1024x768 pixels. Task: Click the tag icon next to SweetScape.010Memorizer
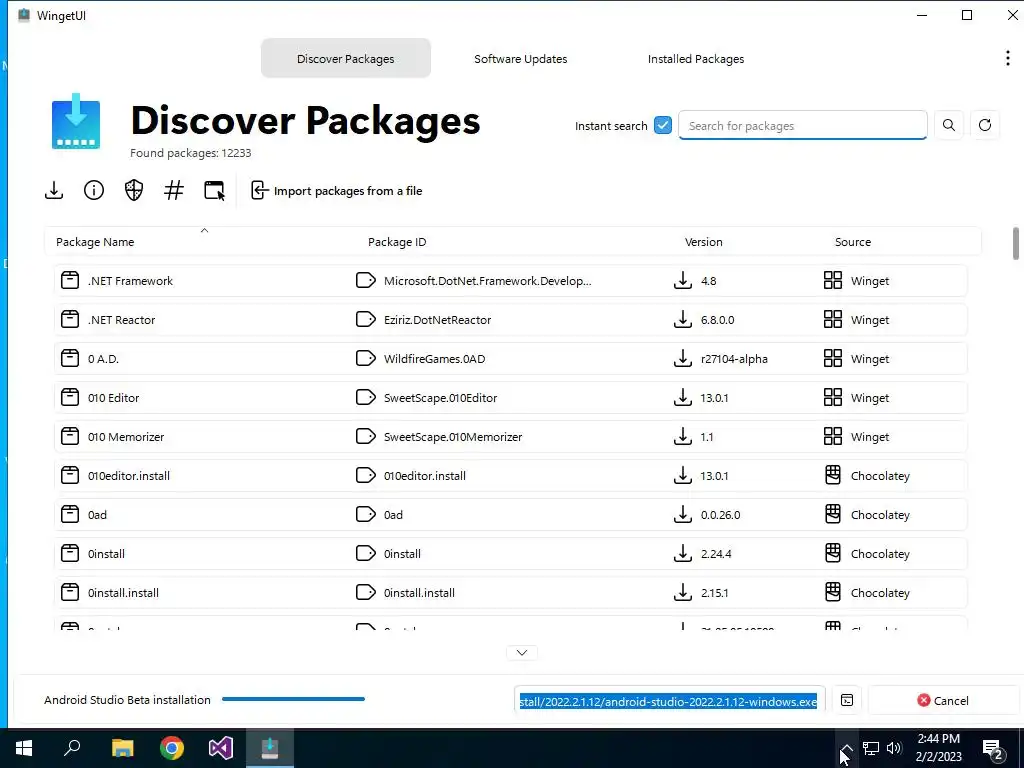366,436
